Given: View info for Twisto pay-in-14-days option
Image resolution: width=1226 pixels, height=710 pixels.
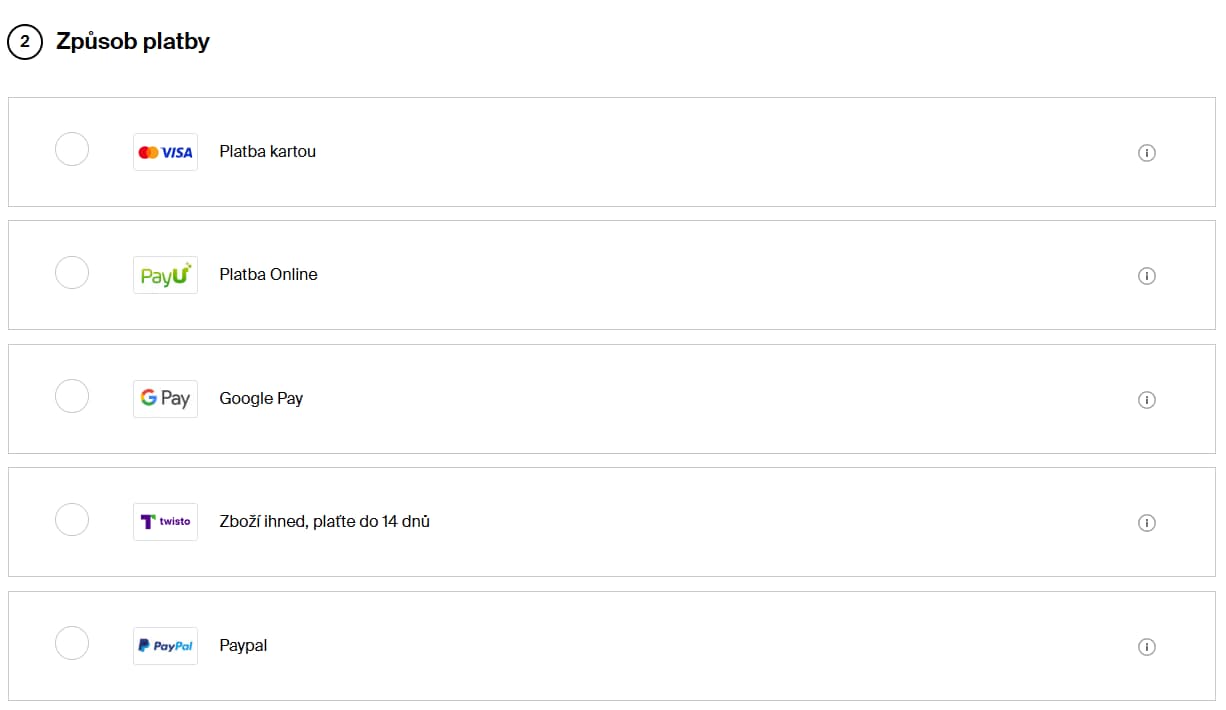Looking at the screenshot, I should tap(1147, 523).
